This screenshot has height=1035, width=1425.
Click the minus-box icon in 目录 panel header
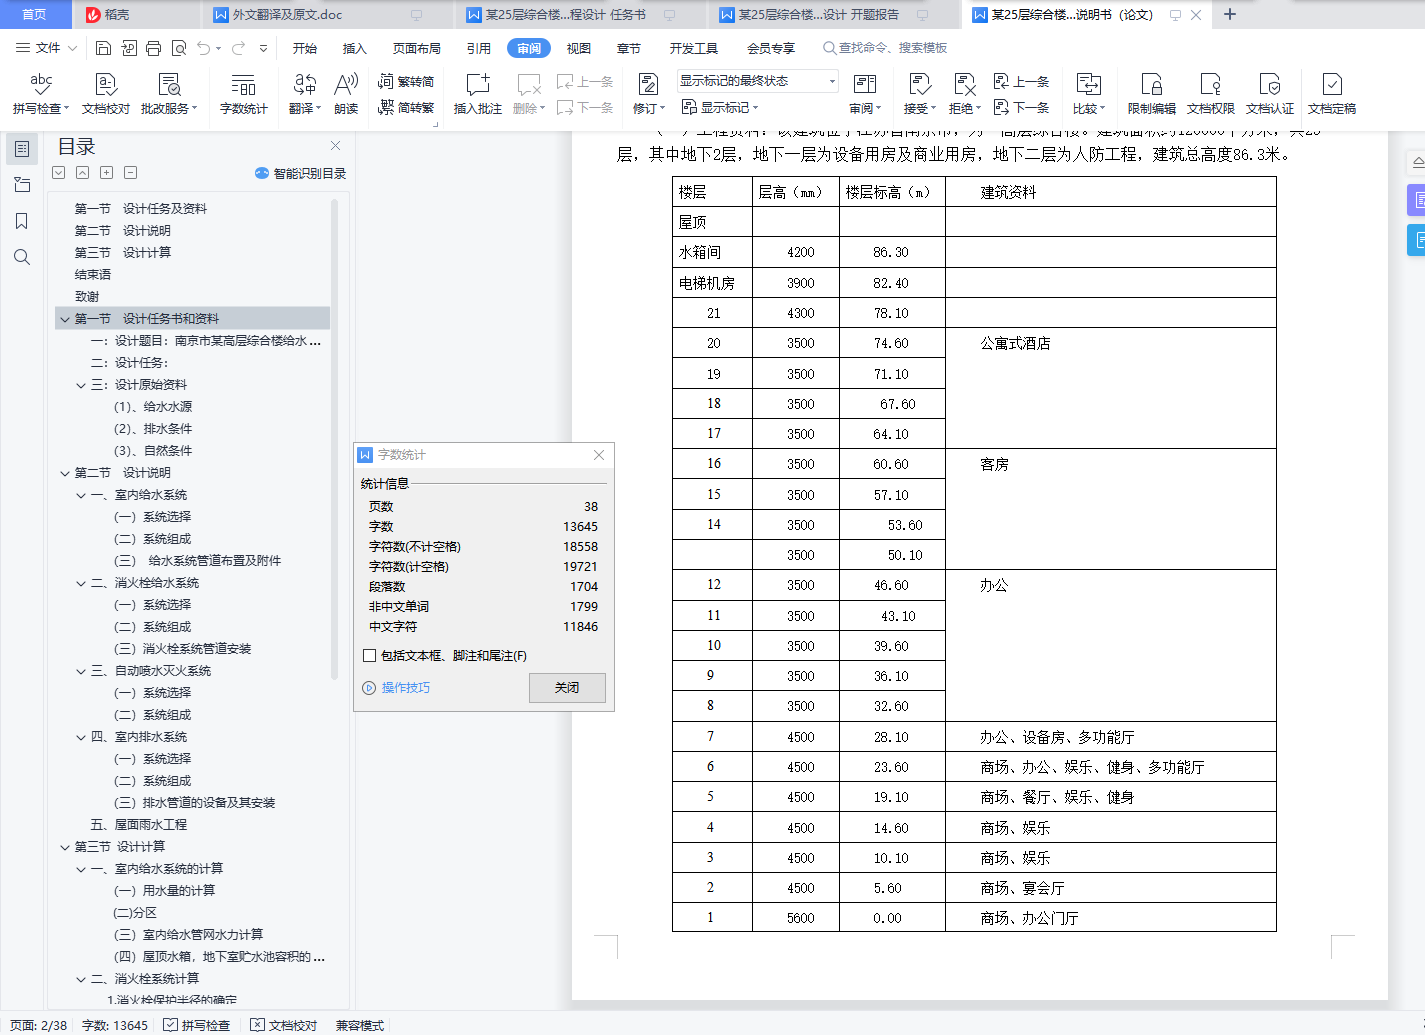click(131, 173)
